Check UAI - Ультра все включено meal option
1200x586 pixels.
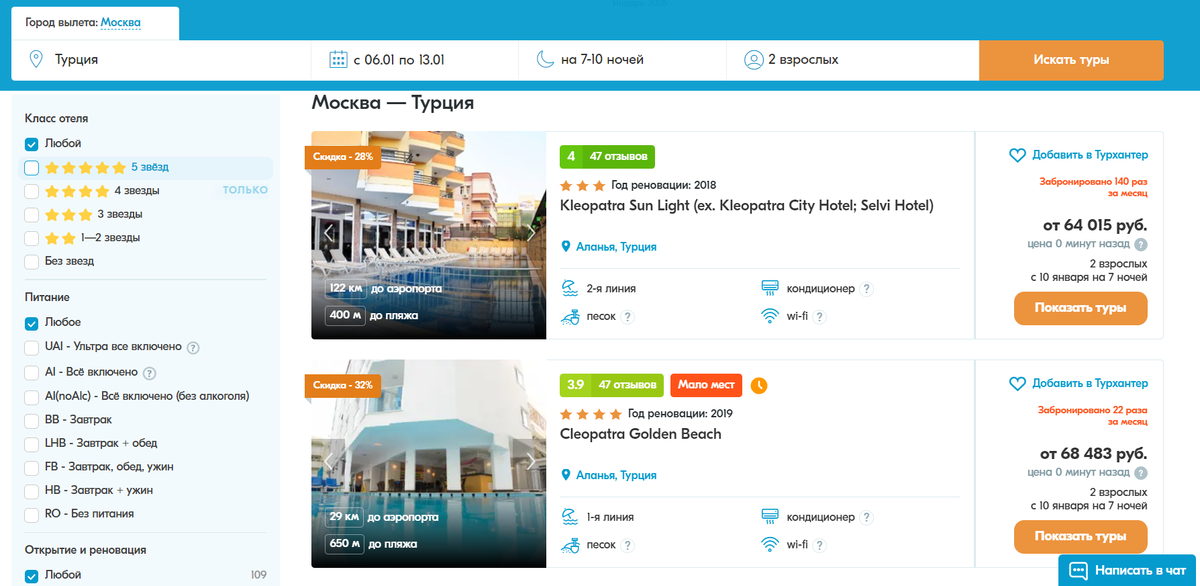tap(32, 347)
